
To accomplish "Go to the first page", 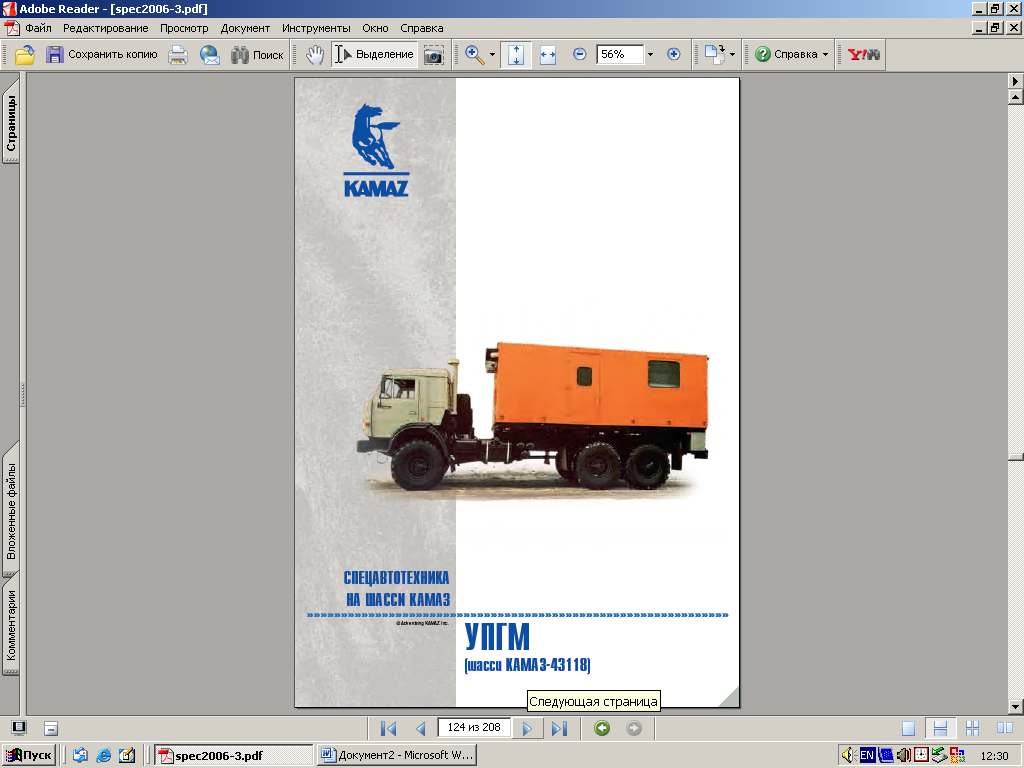I will [x=389, y=728].
